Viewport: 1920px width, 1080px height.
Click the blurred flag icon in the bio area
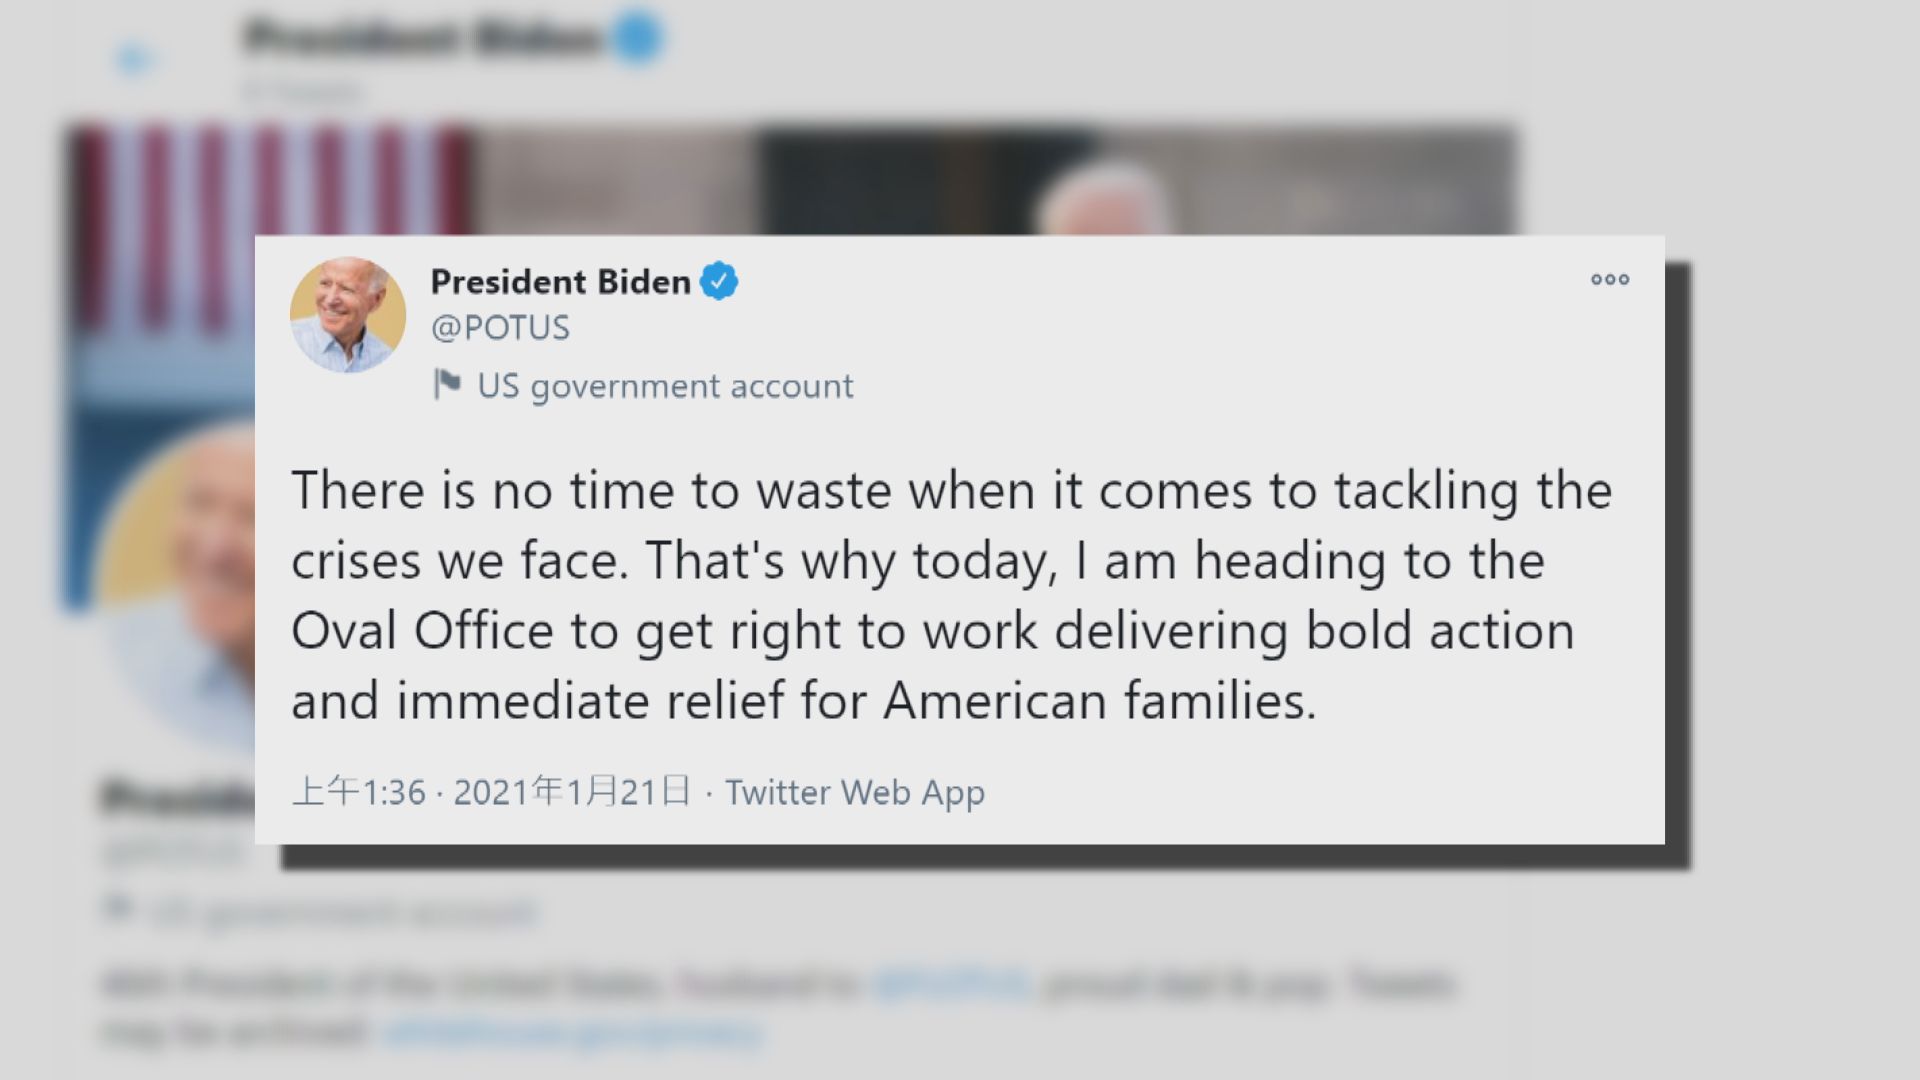[x=119, y=910]
